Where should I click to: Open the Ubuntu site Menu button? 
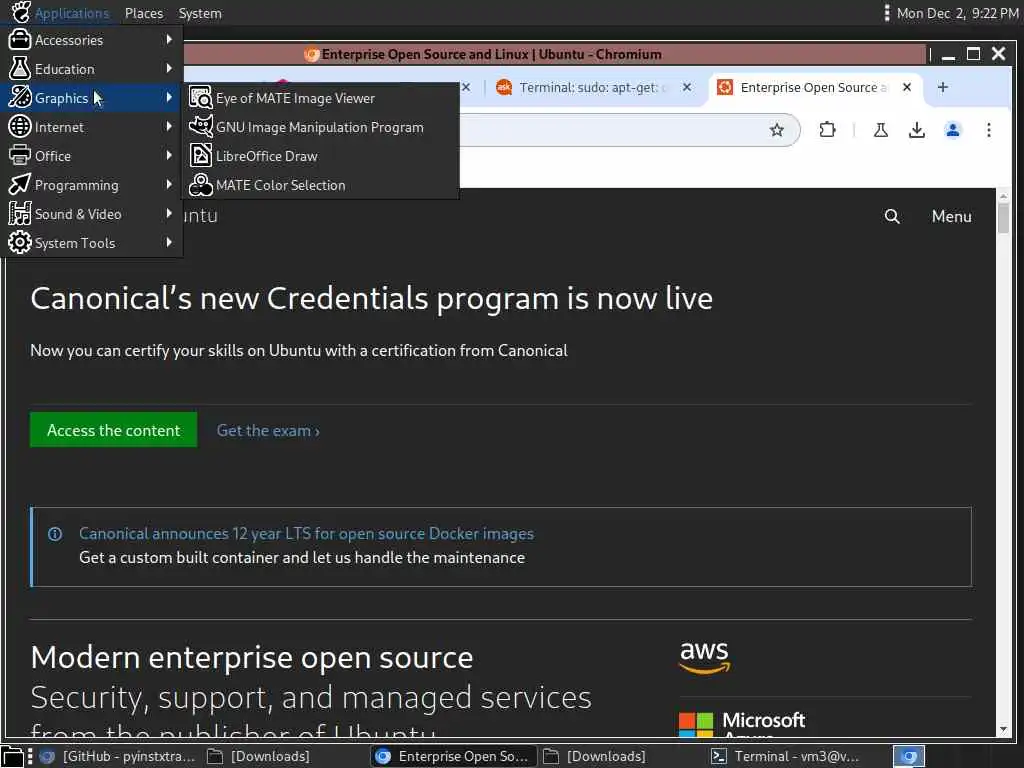(952, 216)
